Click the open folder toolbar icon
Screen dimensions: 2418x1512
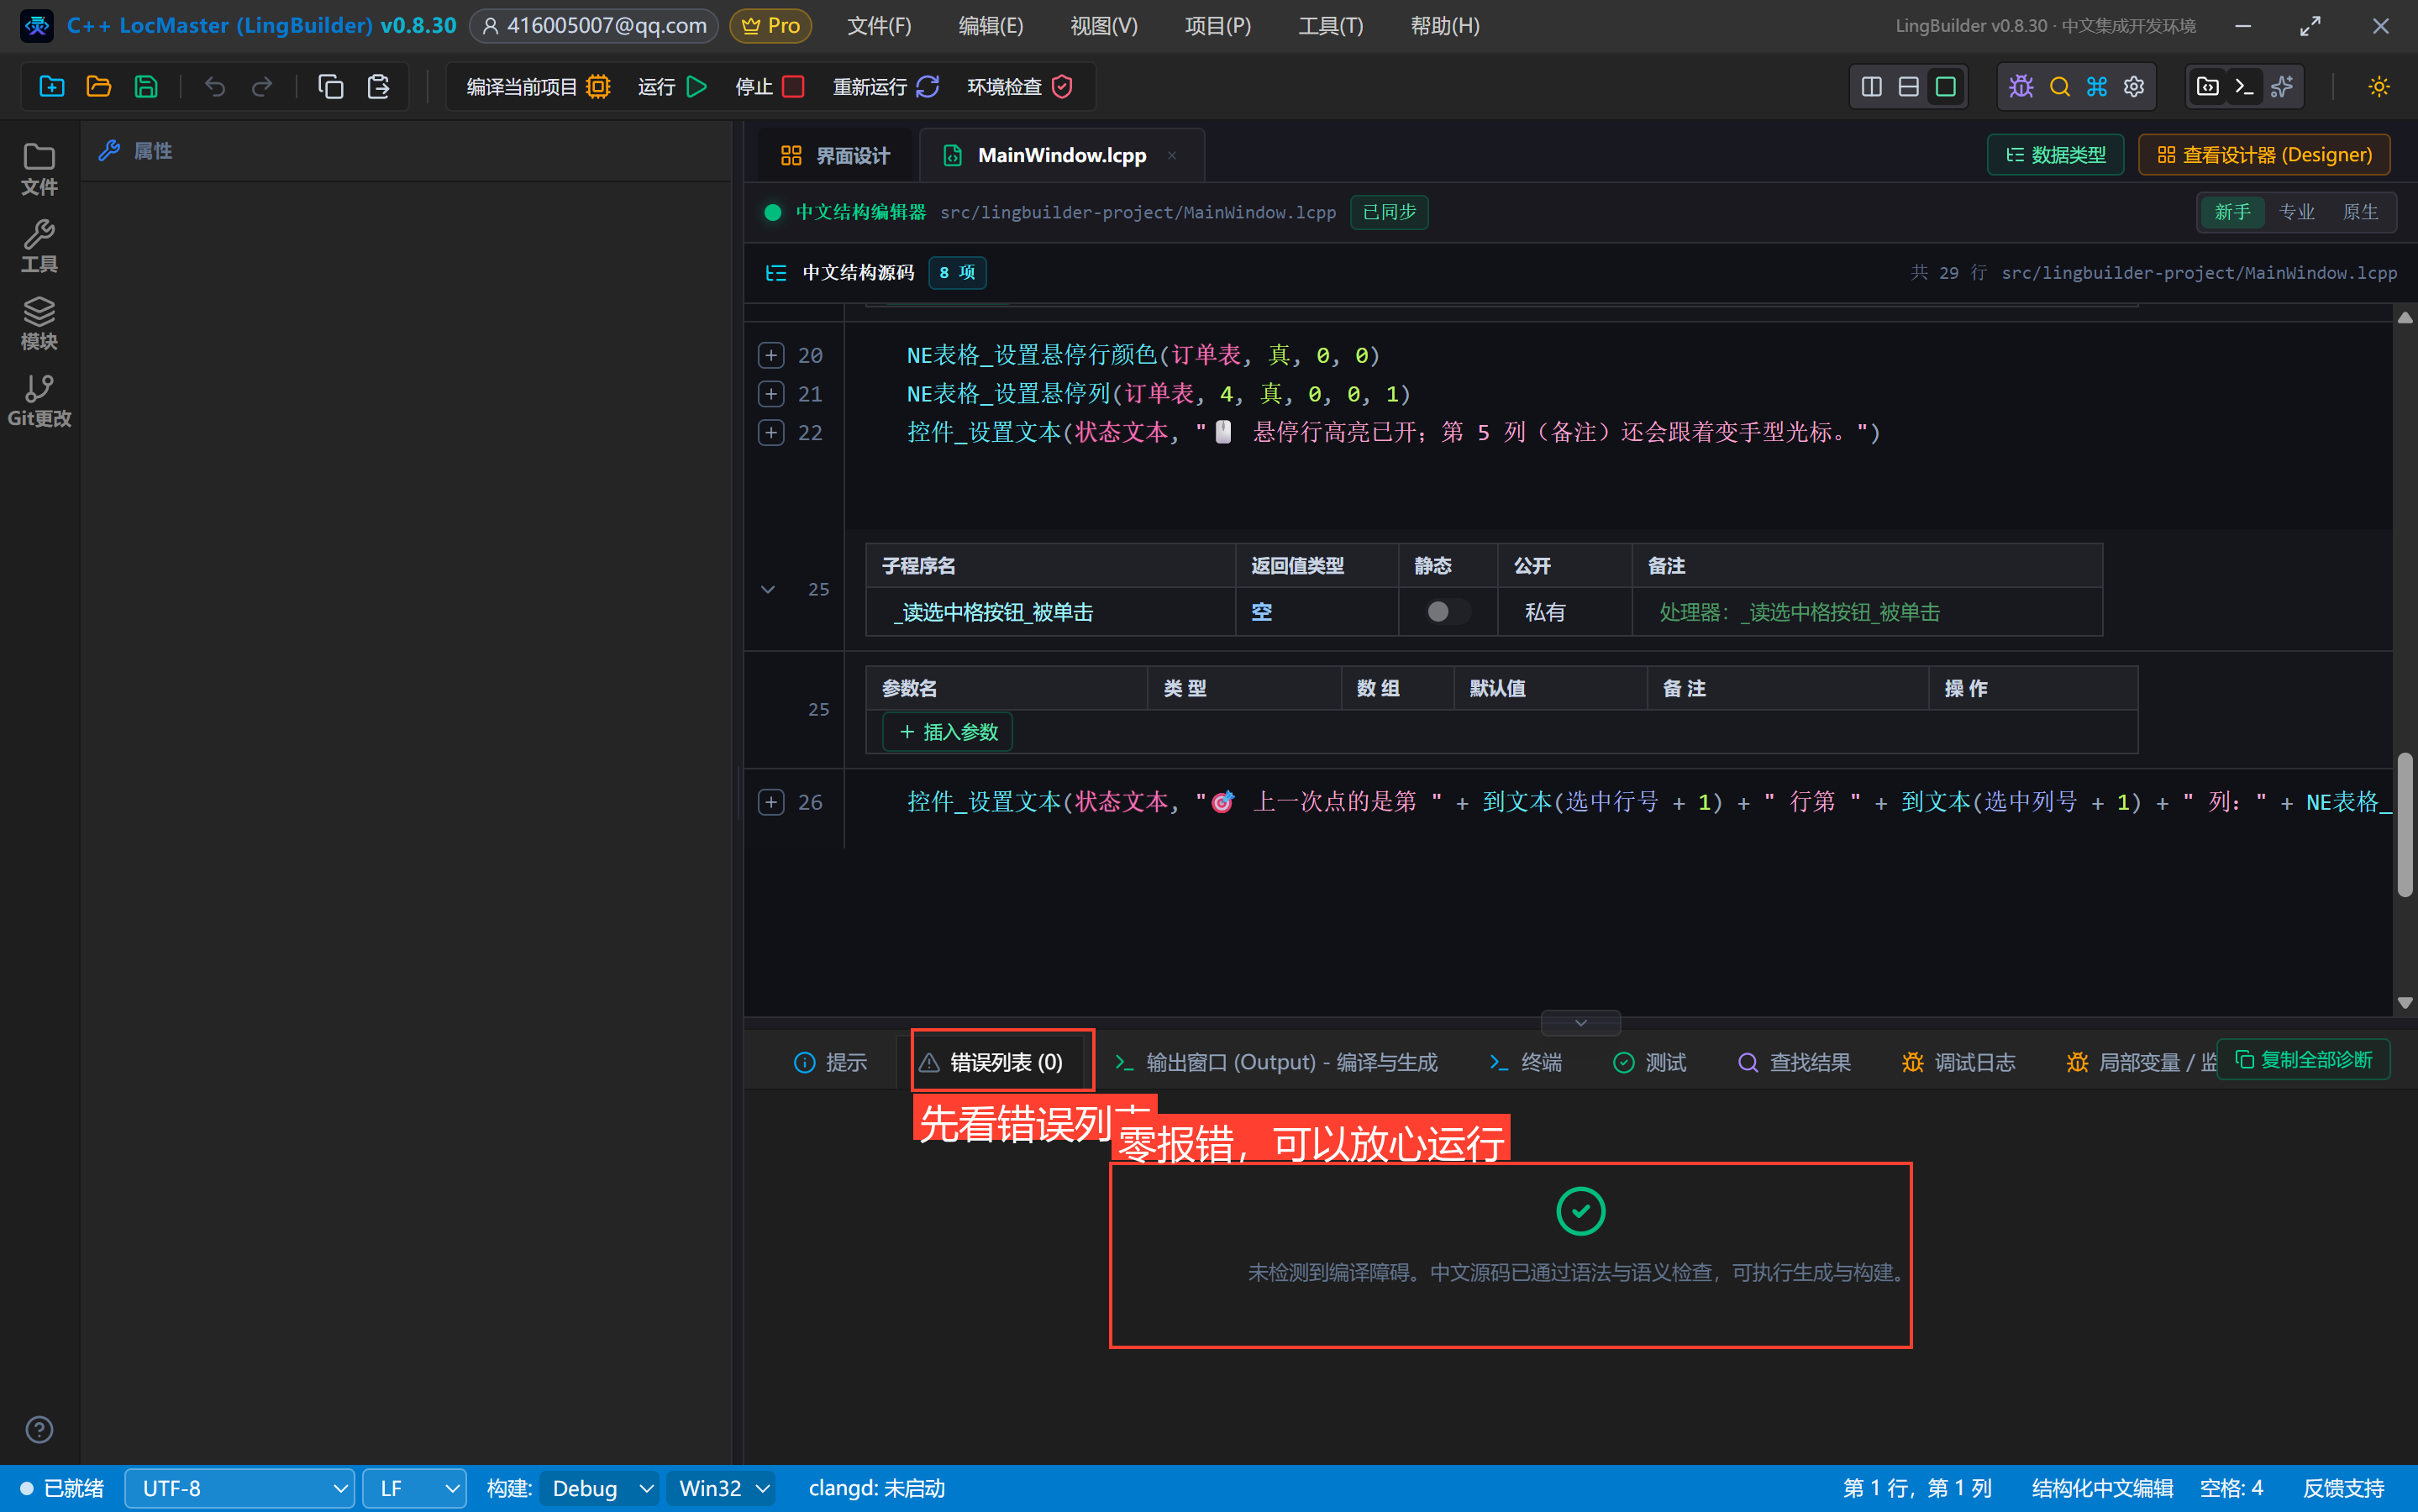[98, 87]
